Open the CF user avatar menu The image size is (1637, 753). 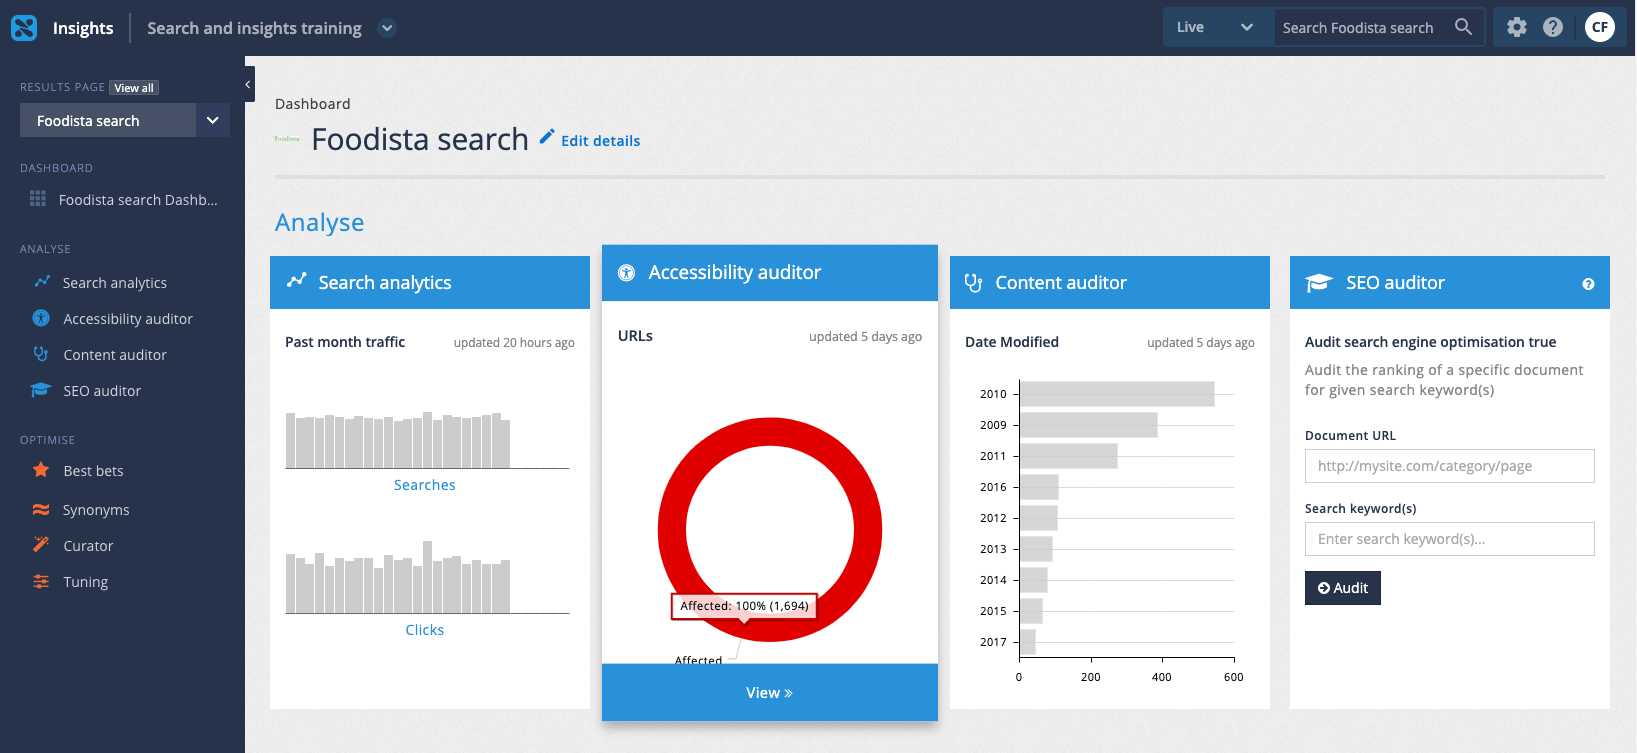pos(1600,27)
